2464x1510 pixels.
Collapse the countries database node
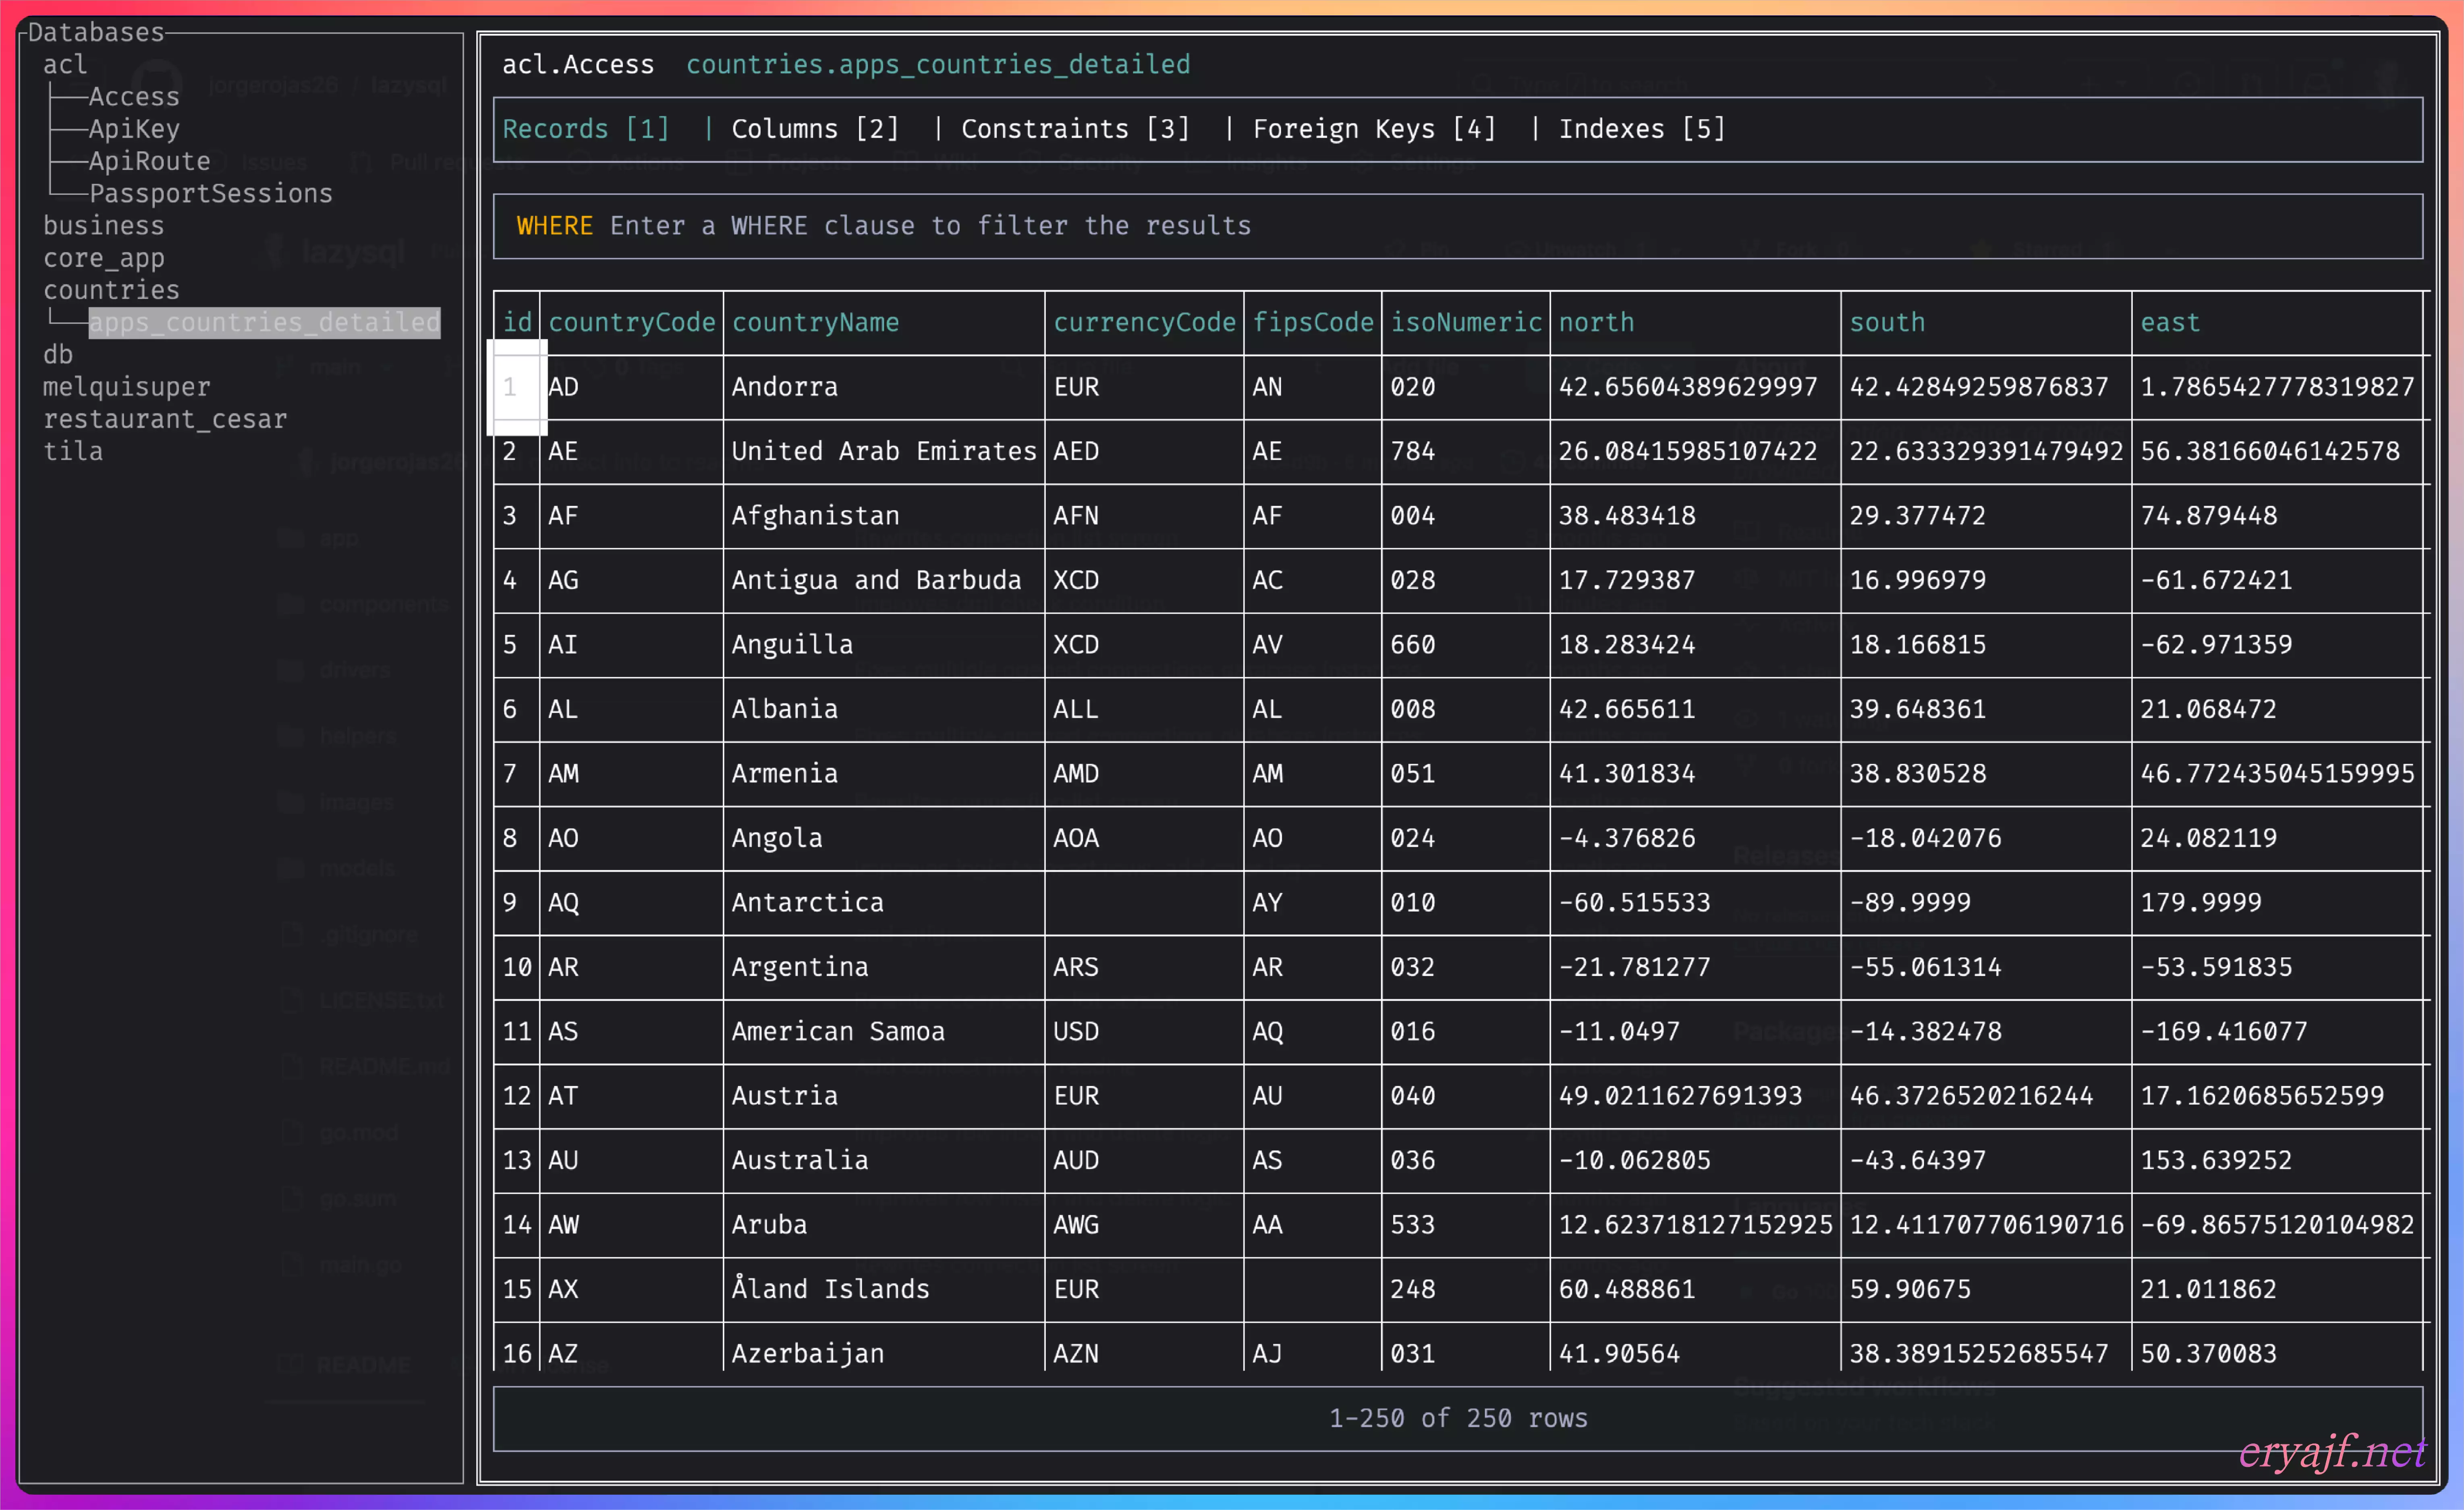pyautogui.click(x=111, y=290)
